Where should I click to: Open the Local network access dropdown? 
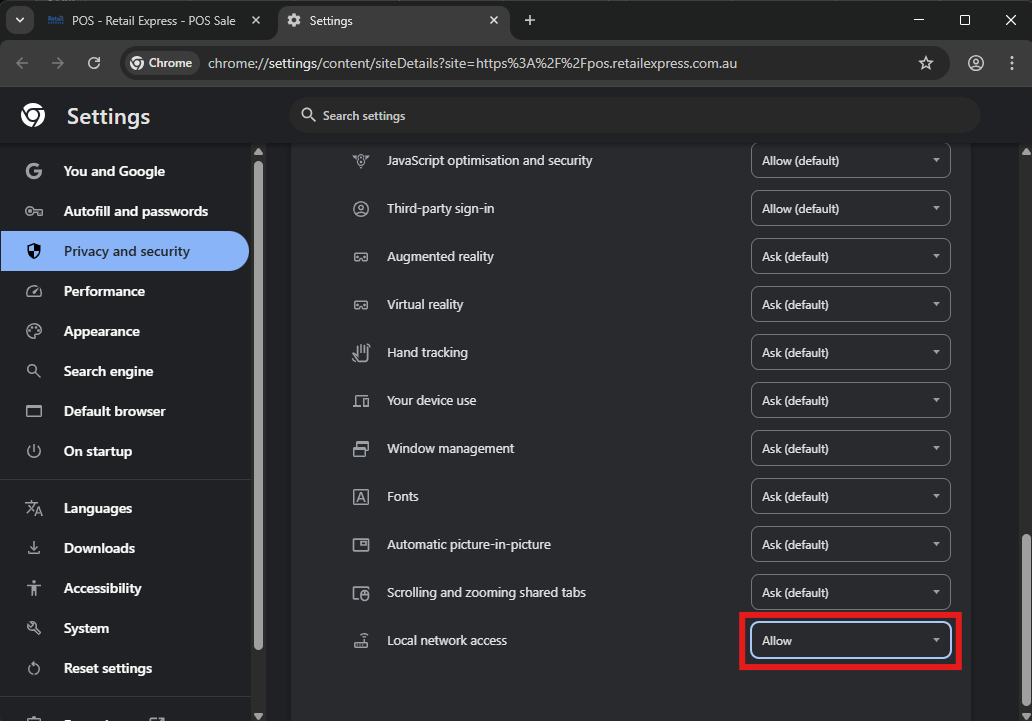point(850,641)
